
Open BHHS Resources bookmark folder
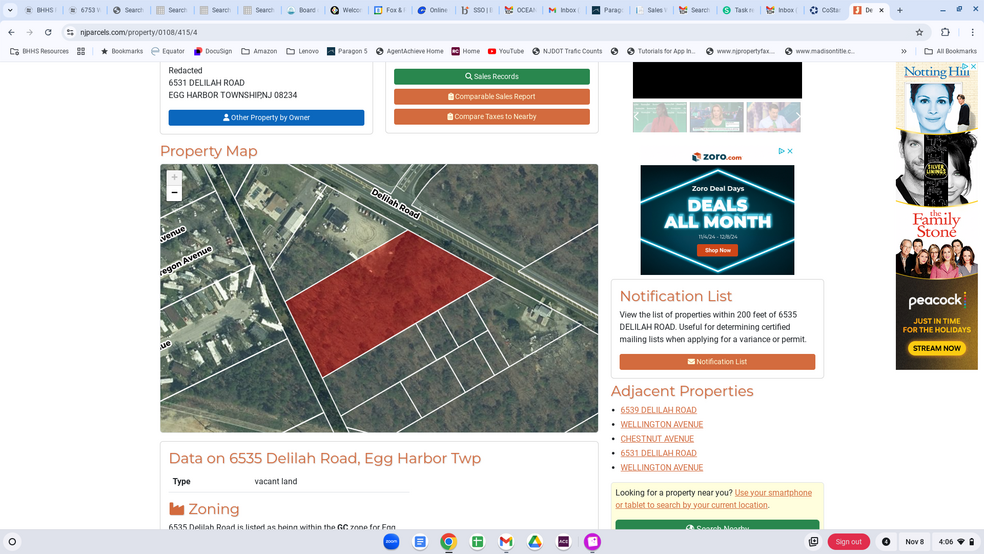click(x=40, y=51)
